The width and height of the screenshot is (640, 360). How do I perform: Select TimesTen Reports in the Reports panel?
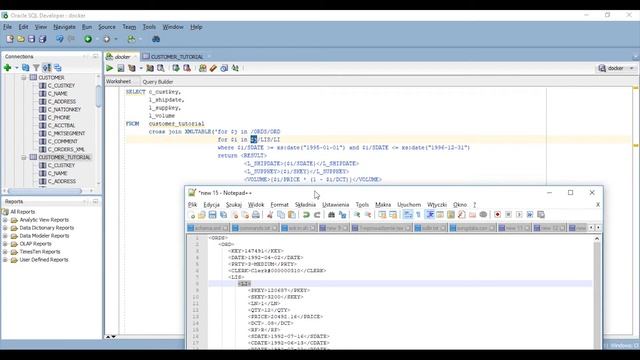coord(40,252)
